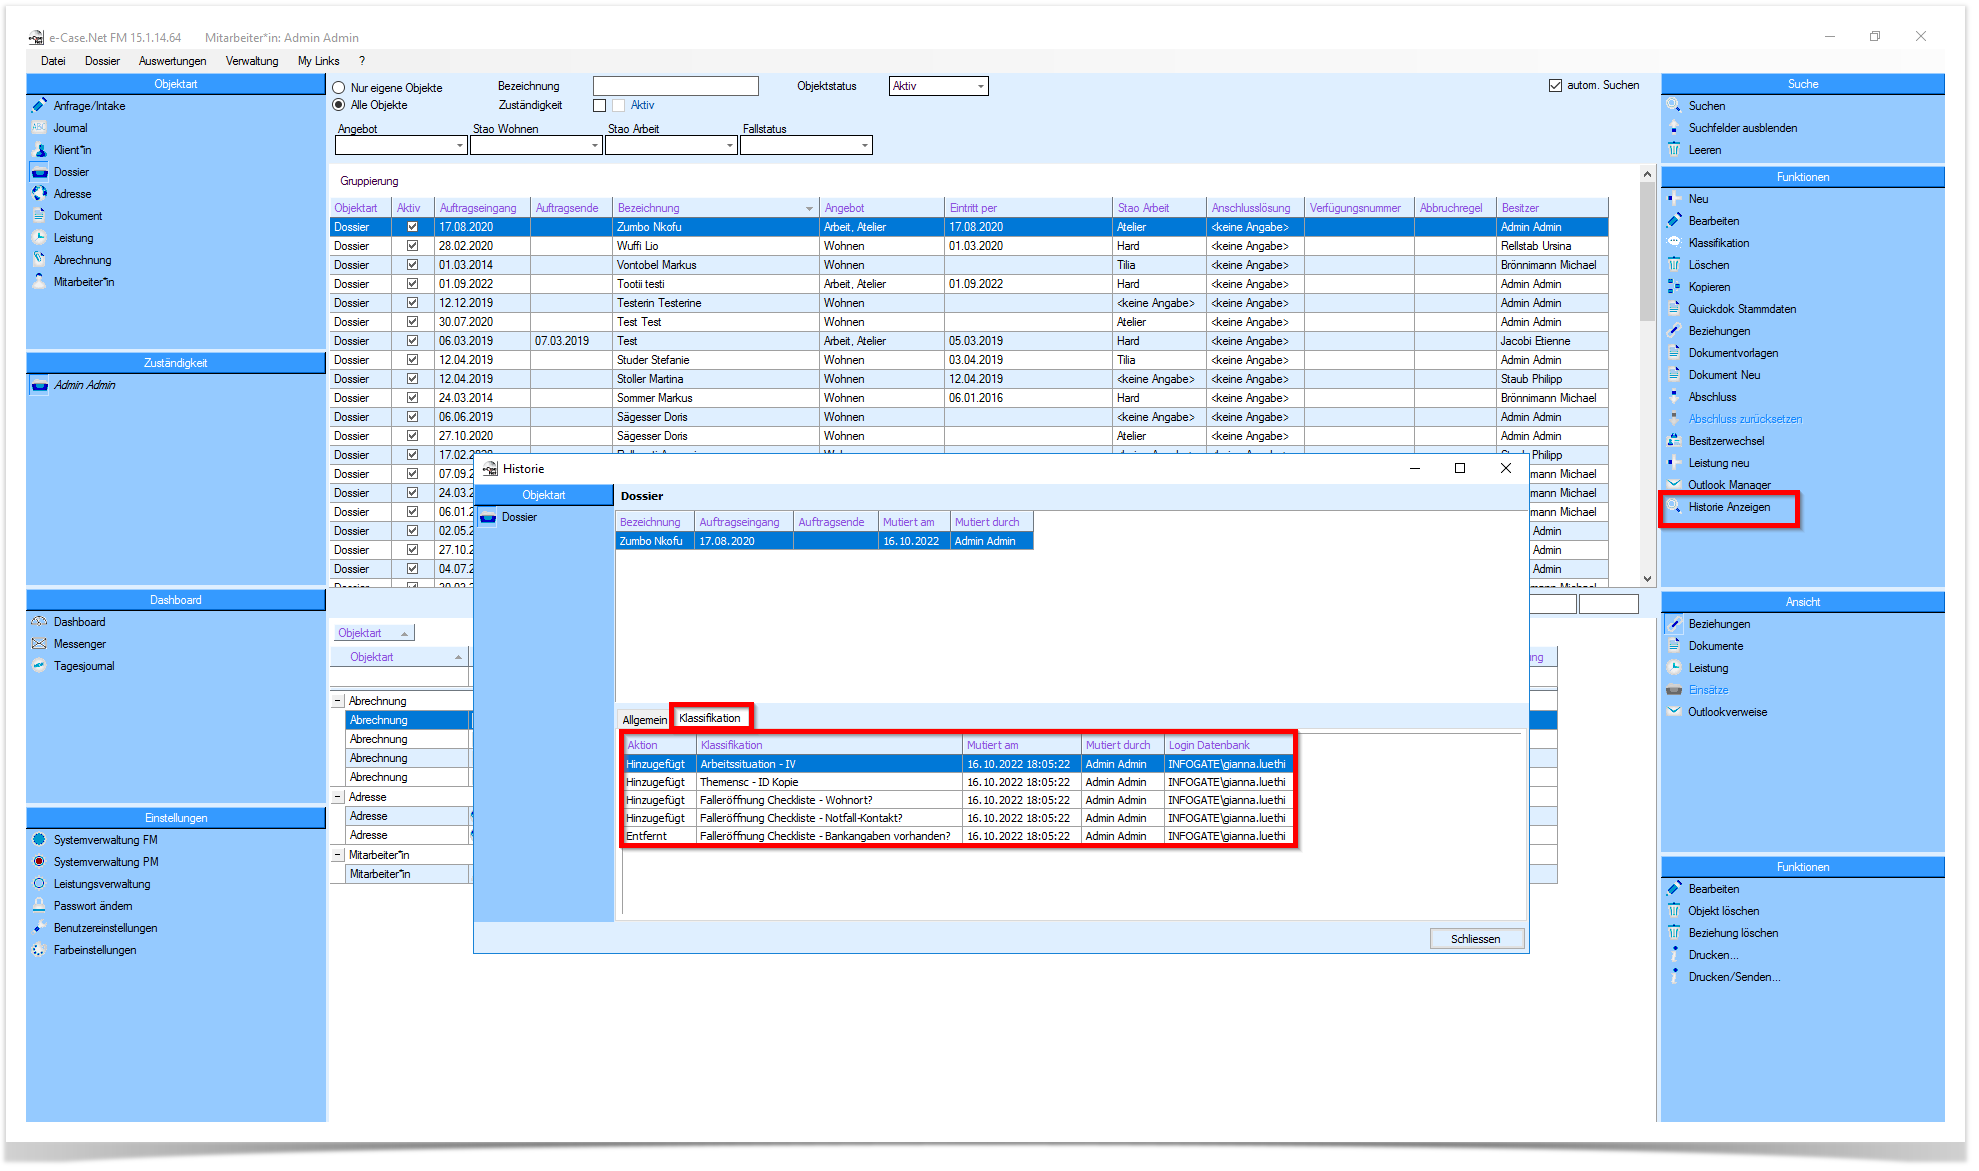Viewport: 1979px width, 1171px height.
Task: Open Systemverwaltung FM icon
Action: 39,839
